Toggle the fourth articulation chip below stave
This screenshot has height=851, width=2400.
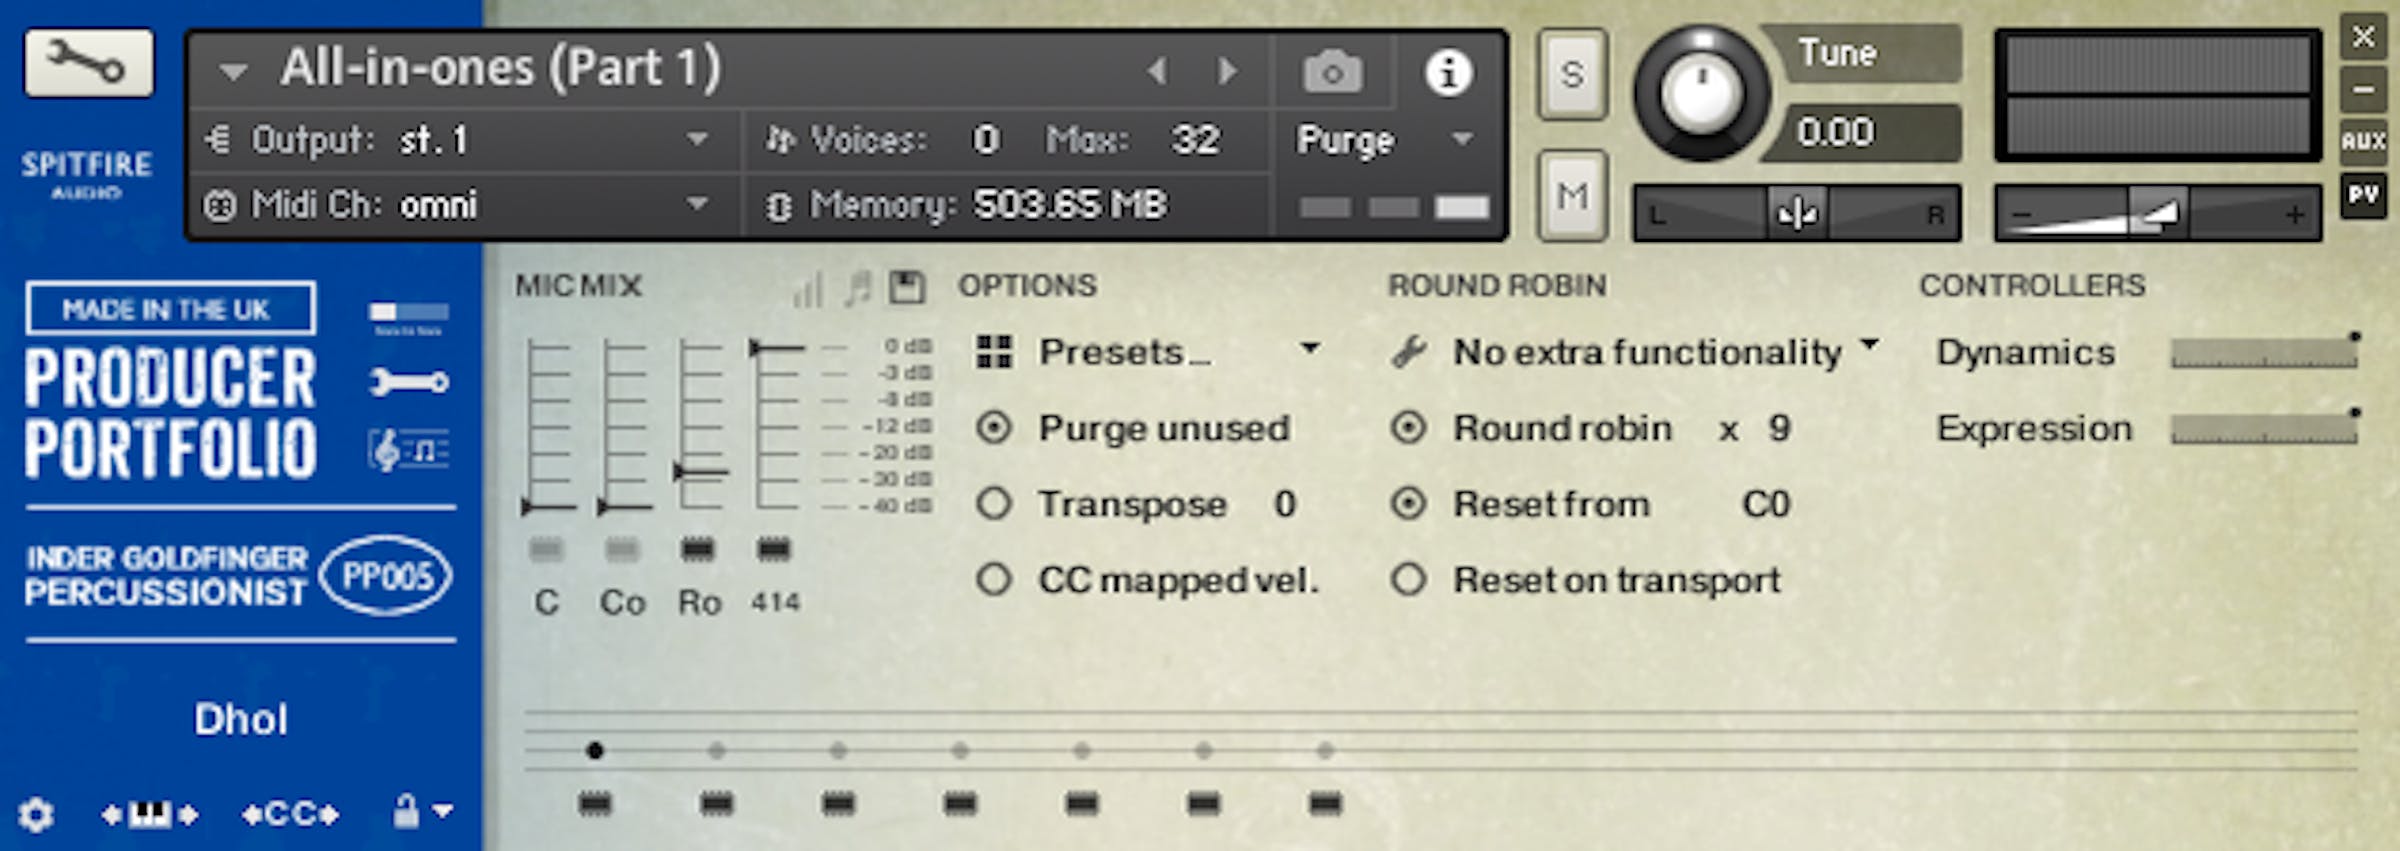(x=960, y=803)
